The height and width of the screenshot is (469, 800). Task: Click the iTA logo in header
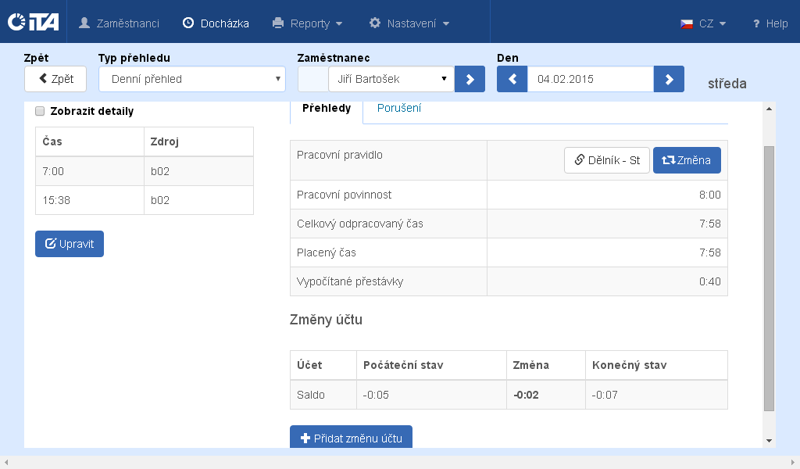point(34,22)
